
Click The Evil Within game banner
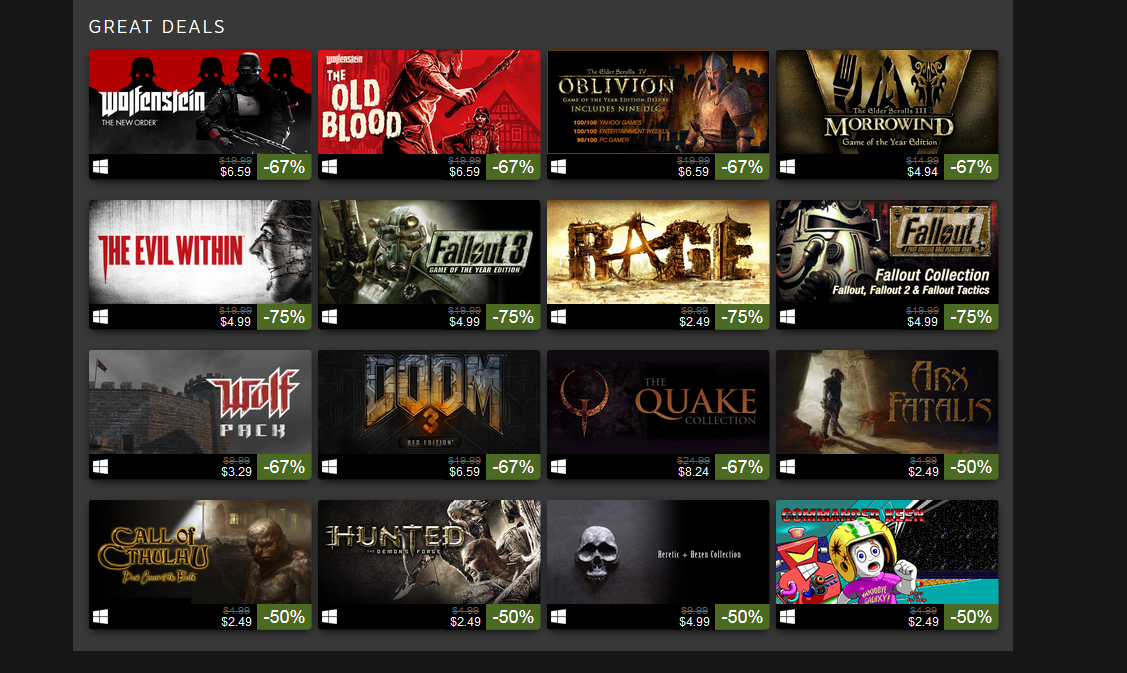point(200,252)
